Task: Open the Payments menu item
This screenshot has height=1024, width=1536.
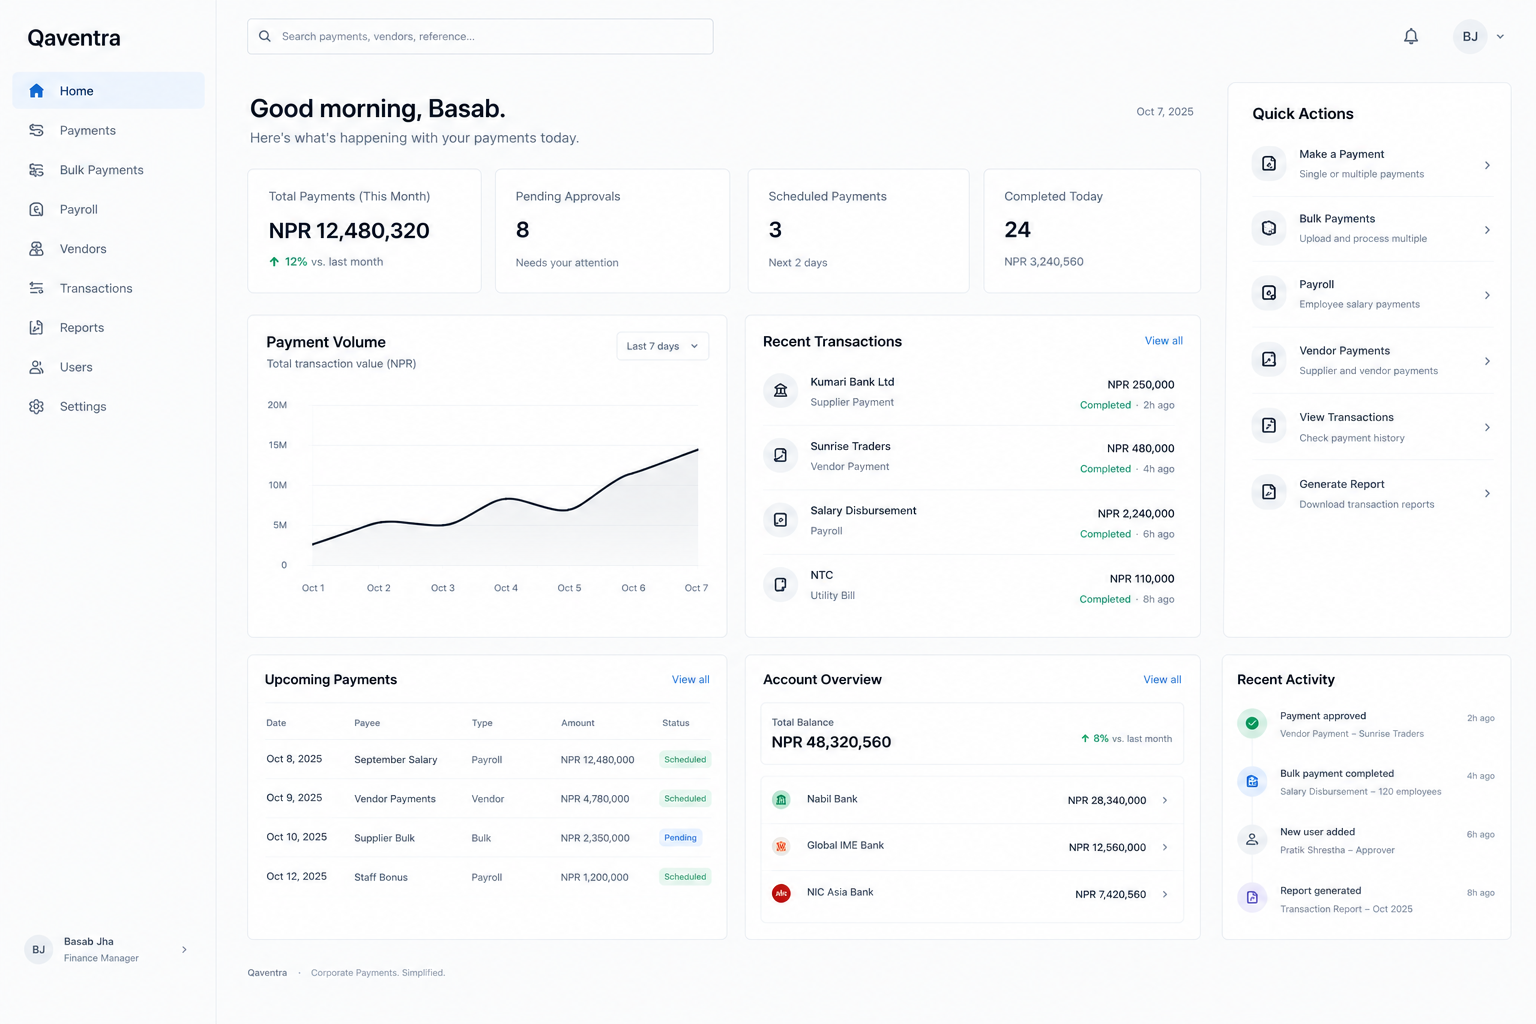Action: coord(108,130)
